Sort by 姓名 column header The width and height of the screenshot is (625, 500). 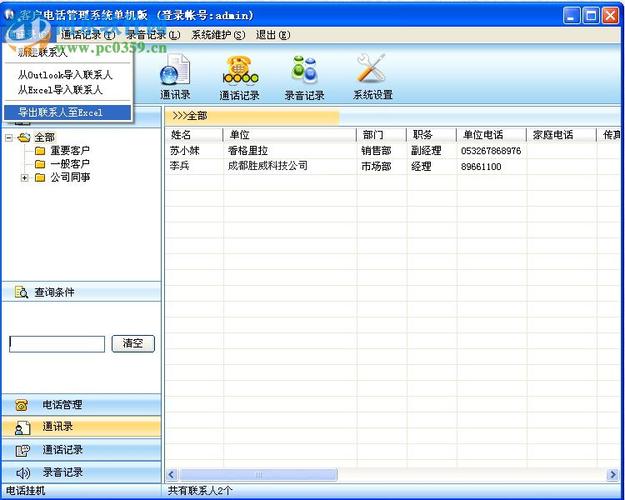(x=195, y=135)
